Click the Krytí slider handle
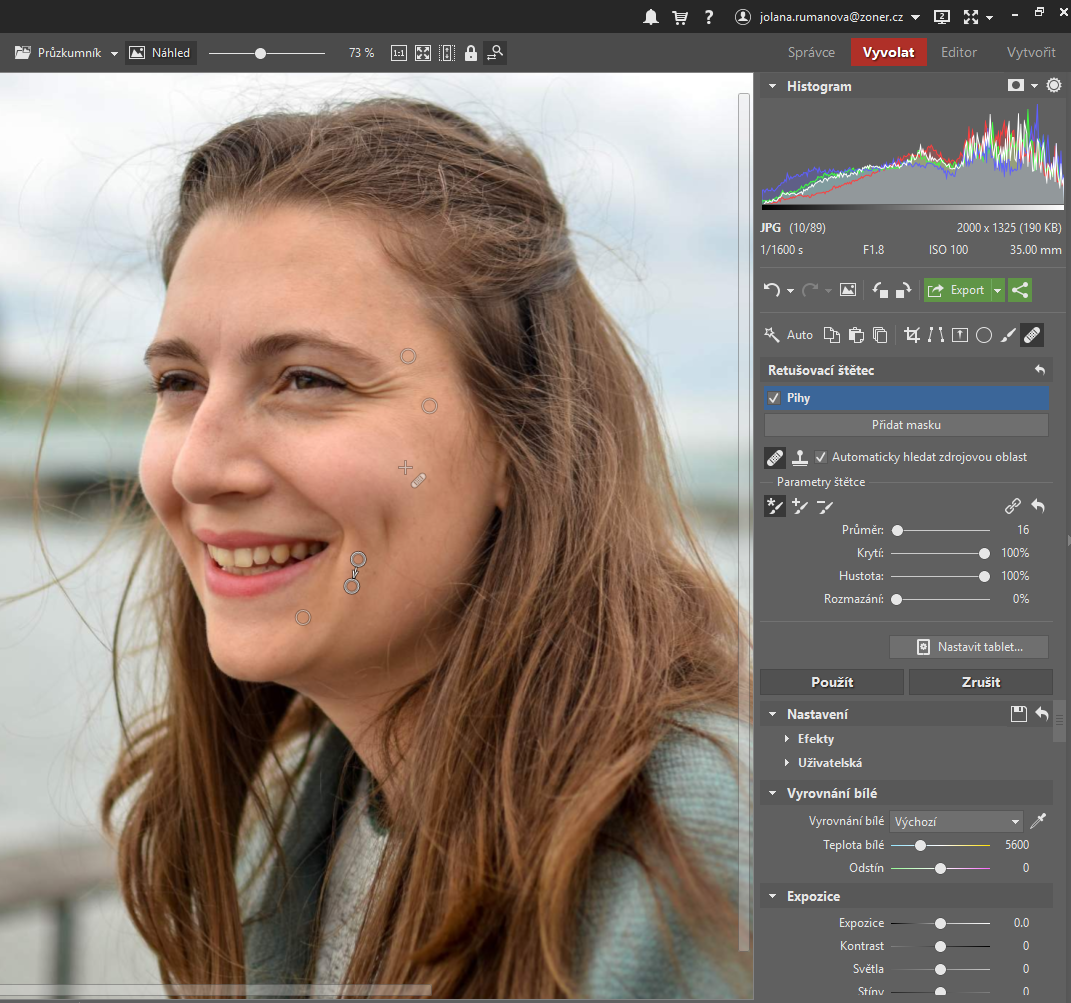The width and height of the screenshot is (1071, 1003). tap(984, 553)
